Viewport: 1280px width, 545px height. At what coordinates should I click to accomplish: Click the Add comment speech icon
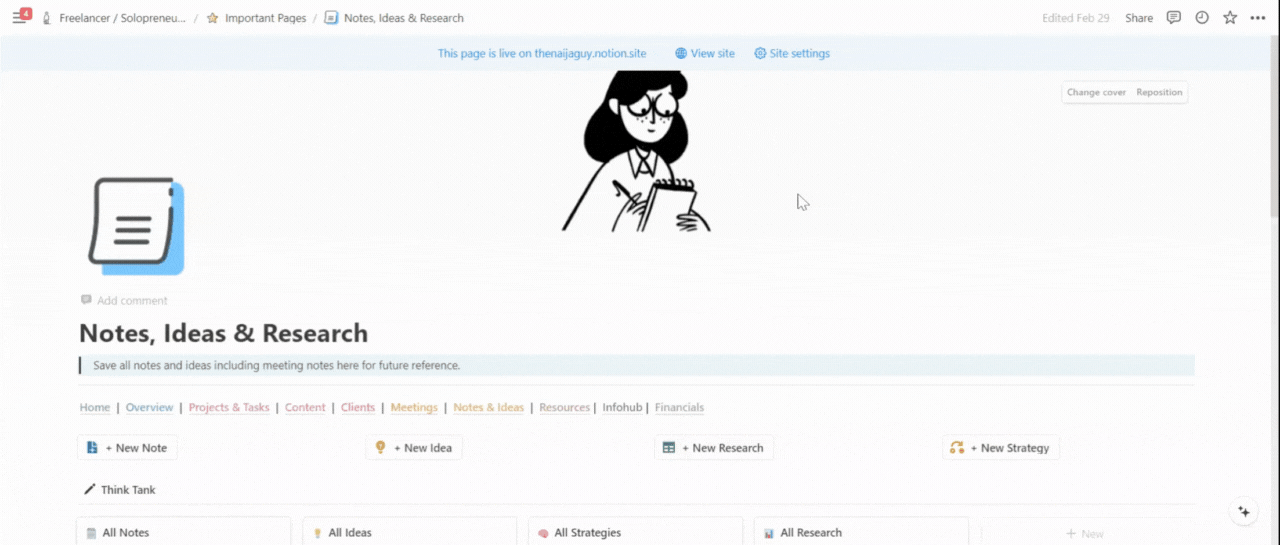86,300
